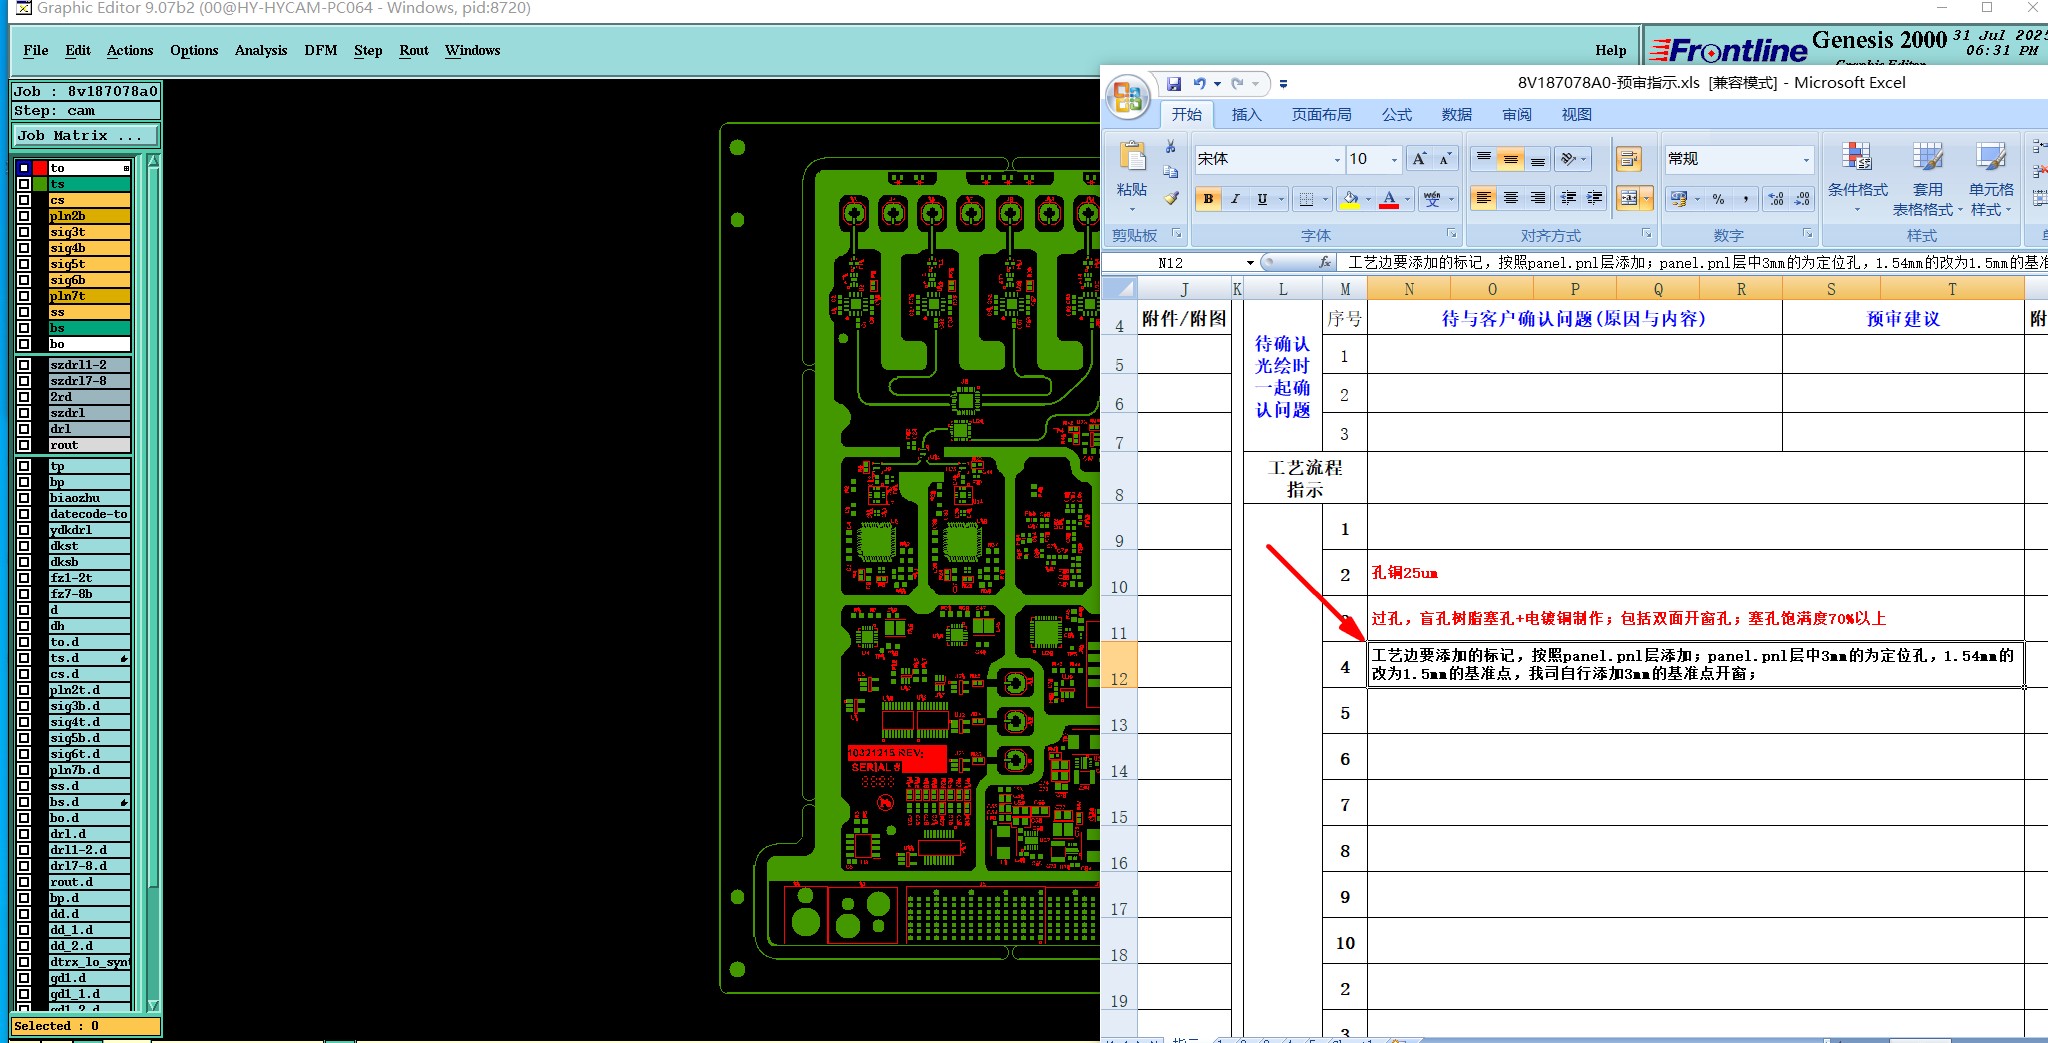The height and width of the screenshot is (1043, 2048).
Task: Decrease font size with the smaller A icon
Action: tap(1445, 159)
